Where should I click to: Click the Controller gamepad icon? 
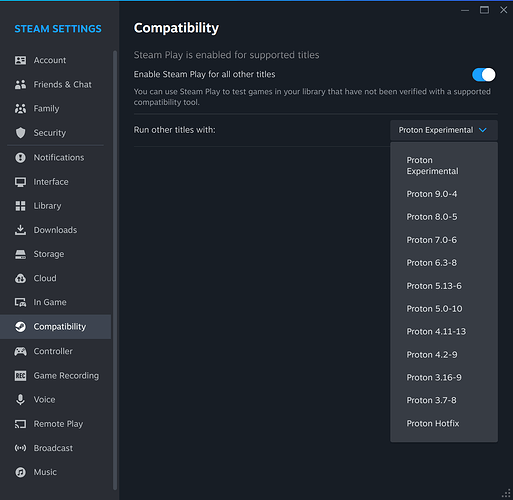pos(20,351)
